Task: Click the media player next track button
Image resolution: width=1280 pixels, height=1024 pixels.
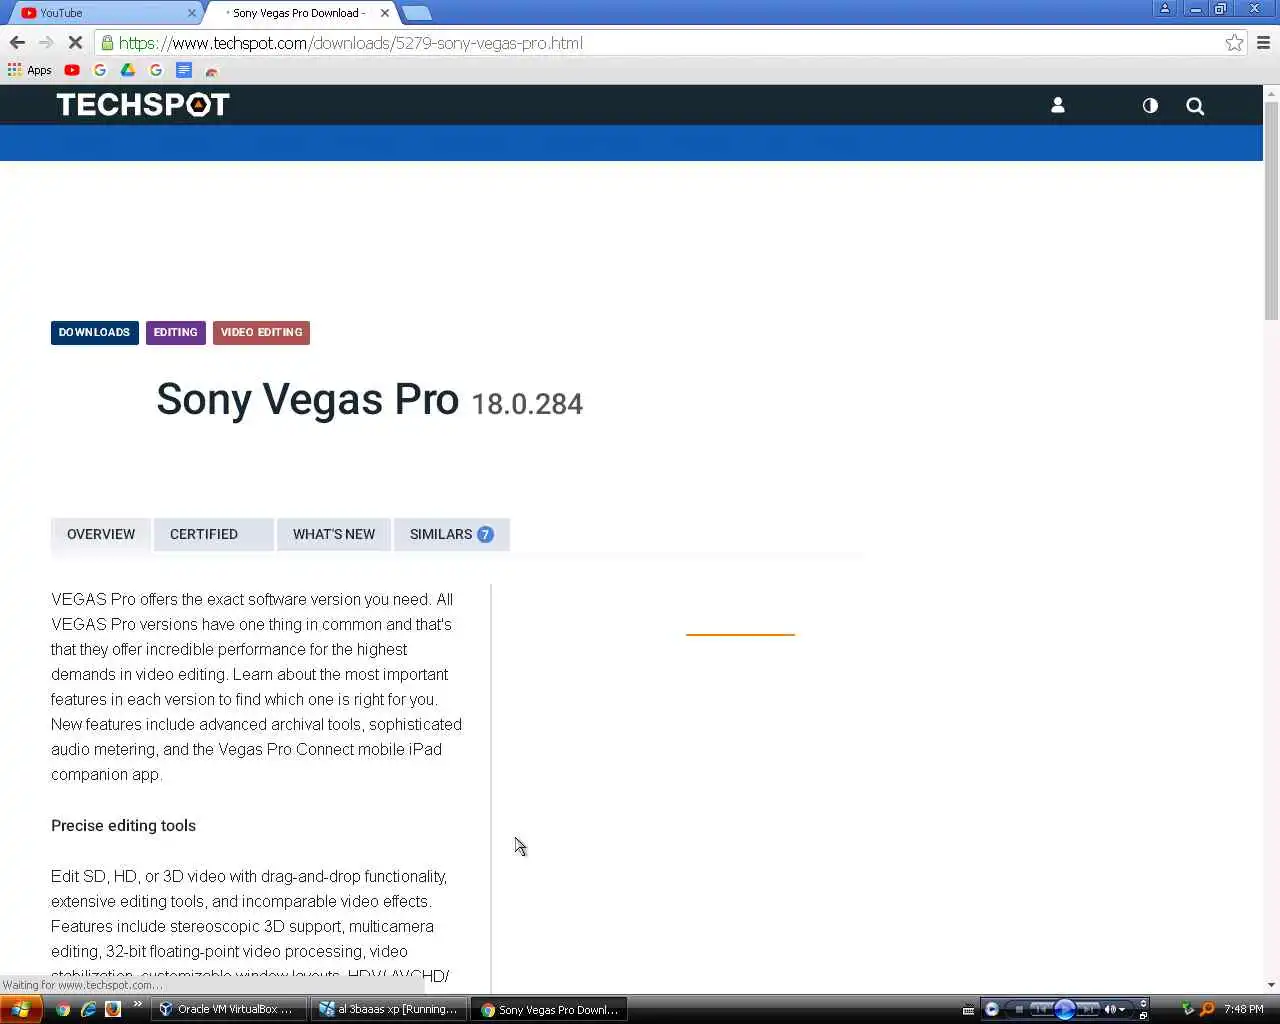Action: [x=1088, y=1009]
